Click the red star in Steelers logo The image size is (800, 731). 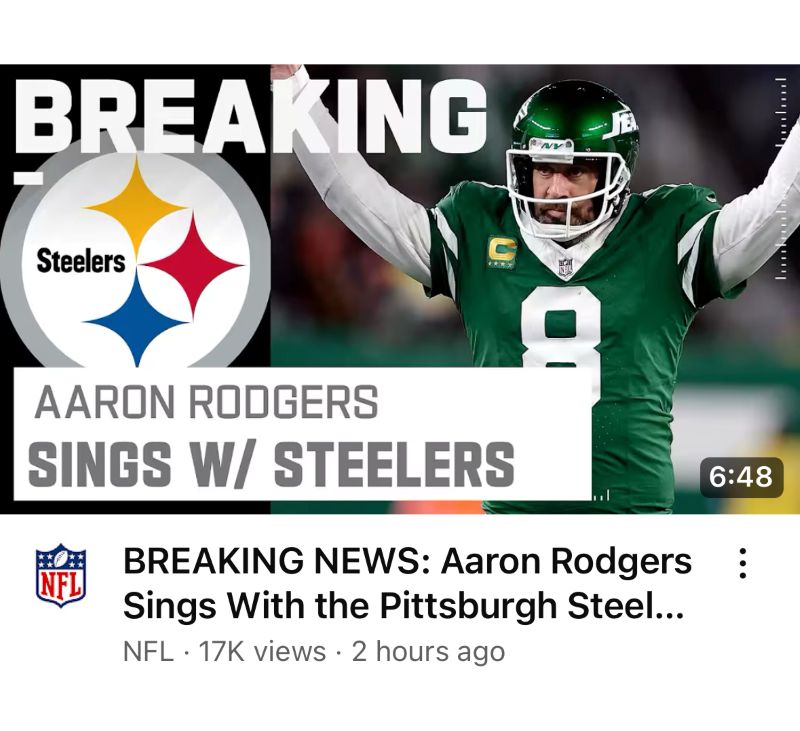(192, 265)
